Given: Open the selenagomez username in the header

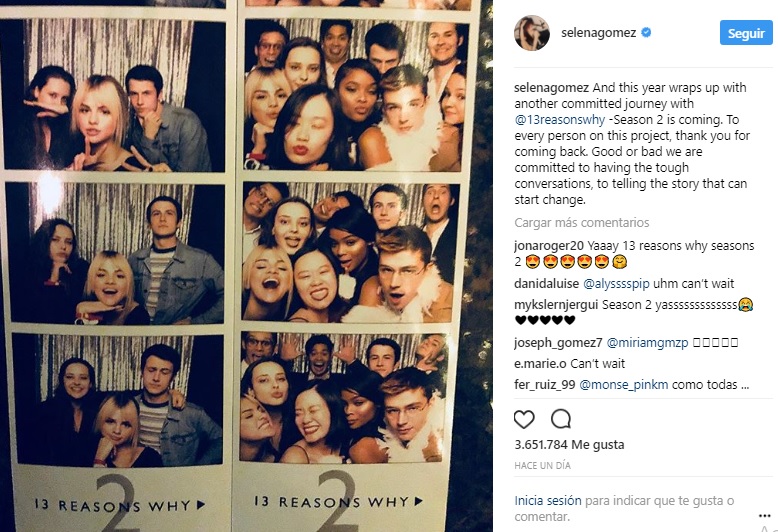Looking at the screenshot, I should 598,33.
